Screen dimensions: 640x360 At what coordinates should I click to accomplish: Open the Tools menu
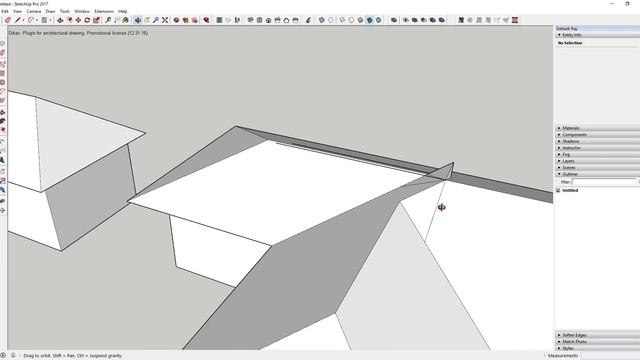(64, 11)
